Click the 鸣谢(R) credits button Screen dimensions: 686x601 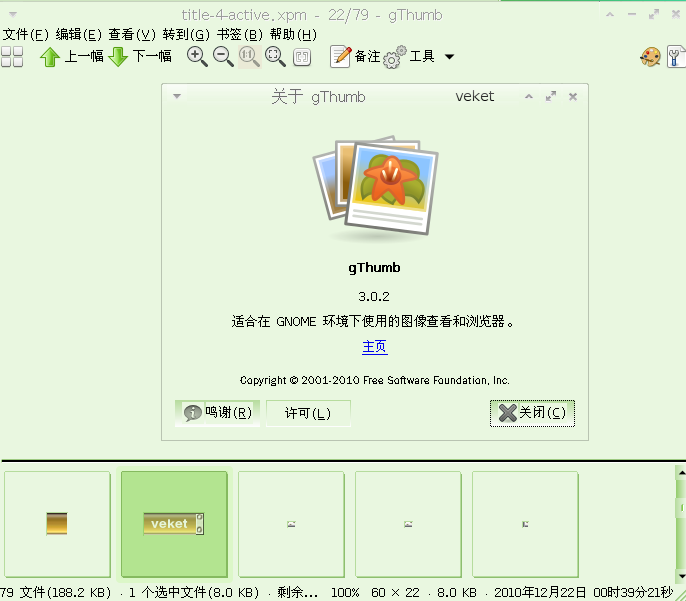coord(217,413)
